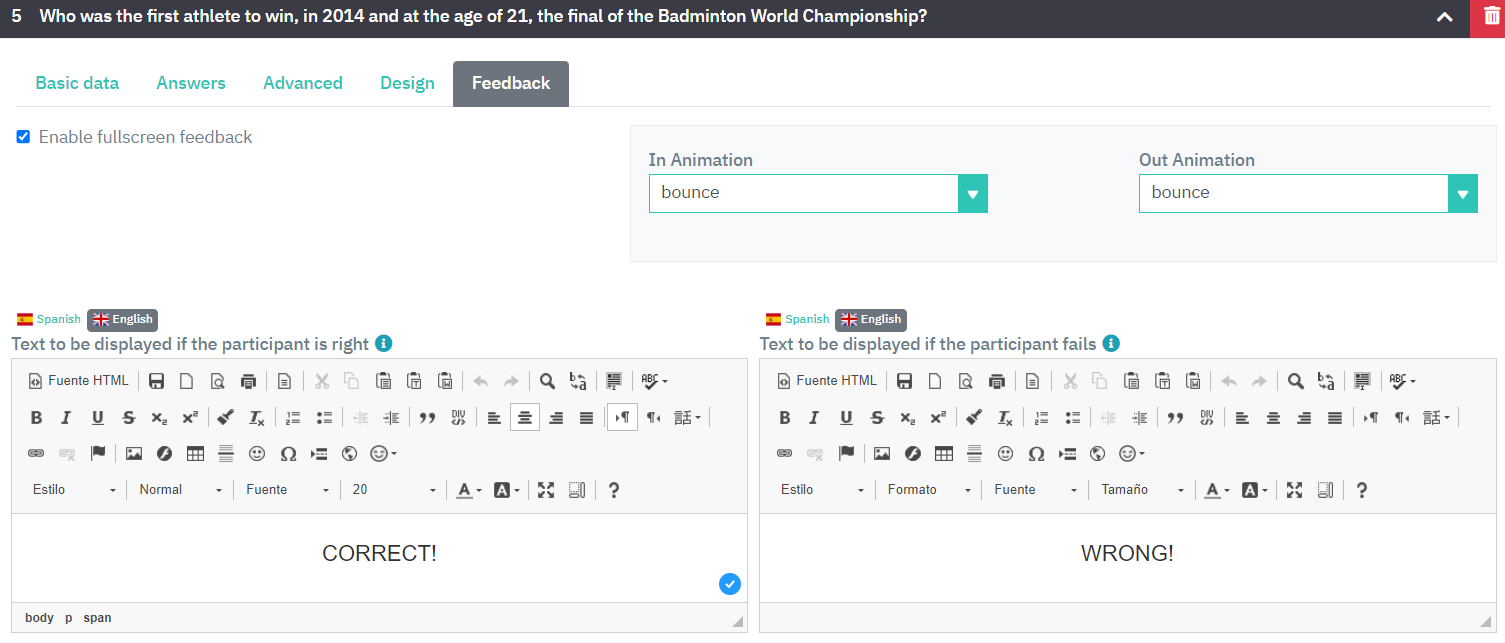This screenshot has height=643, width=1505.
Task: Switch to the Design tab
Action: pos(407,83)
